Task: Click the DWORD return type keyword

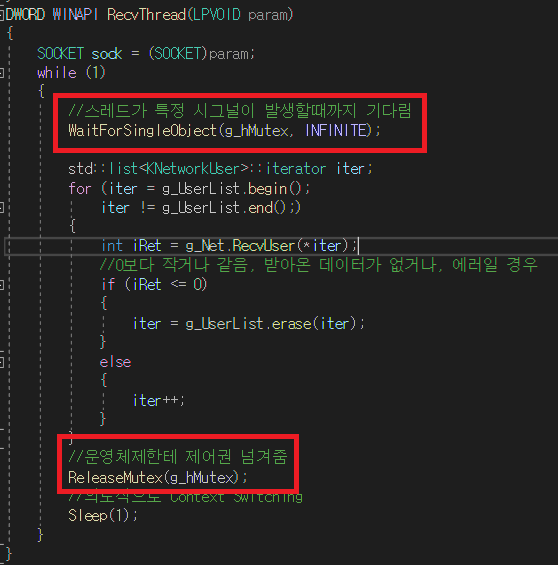Action: (25, 15)
